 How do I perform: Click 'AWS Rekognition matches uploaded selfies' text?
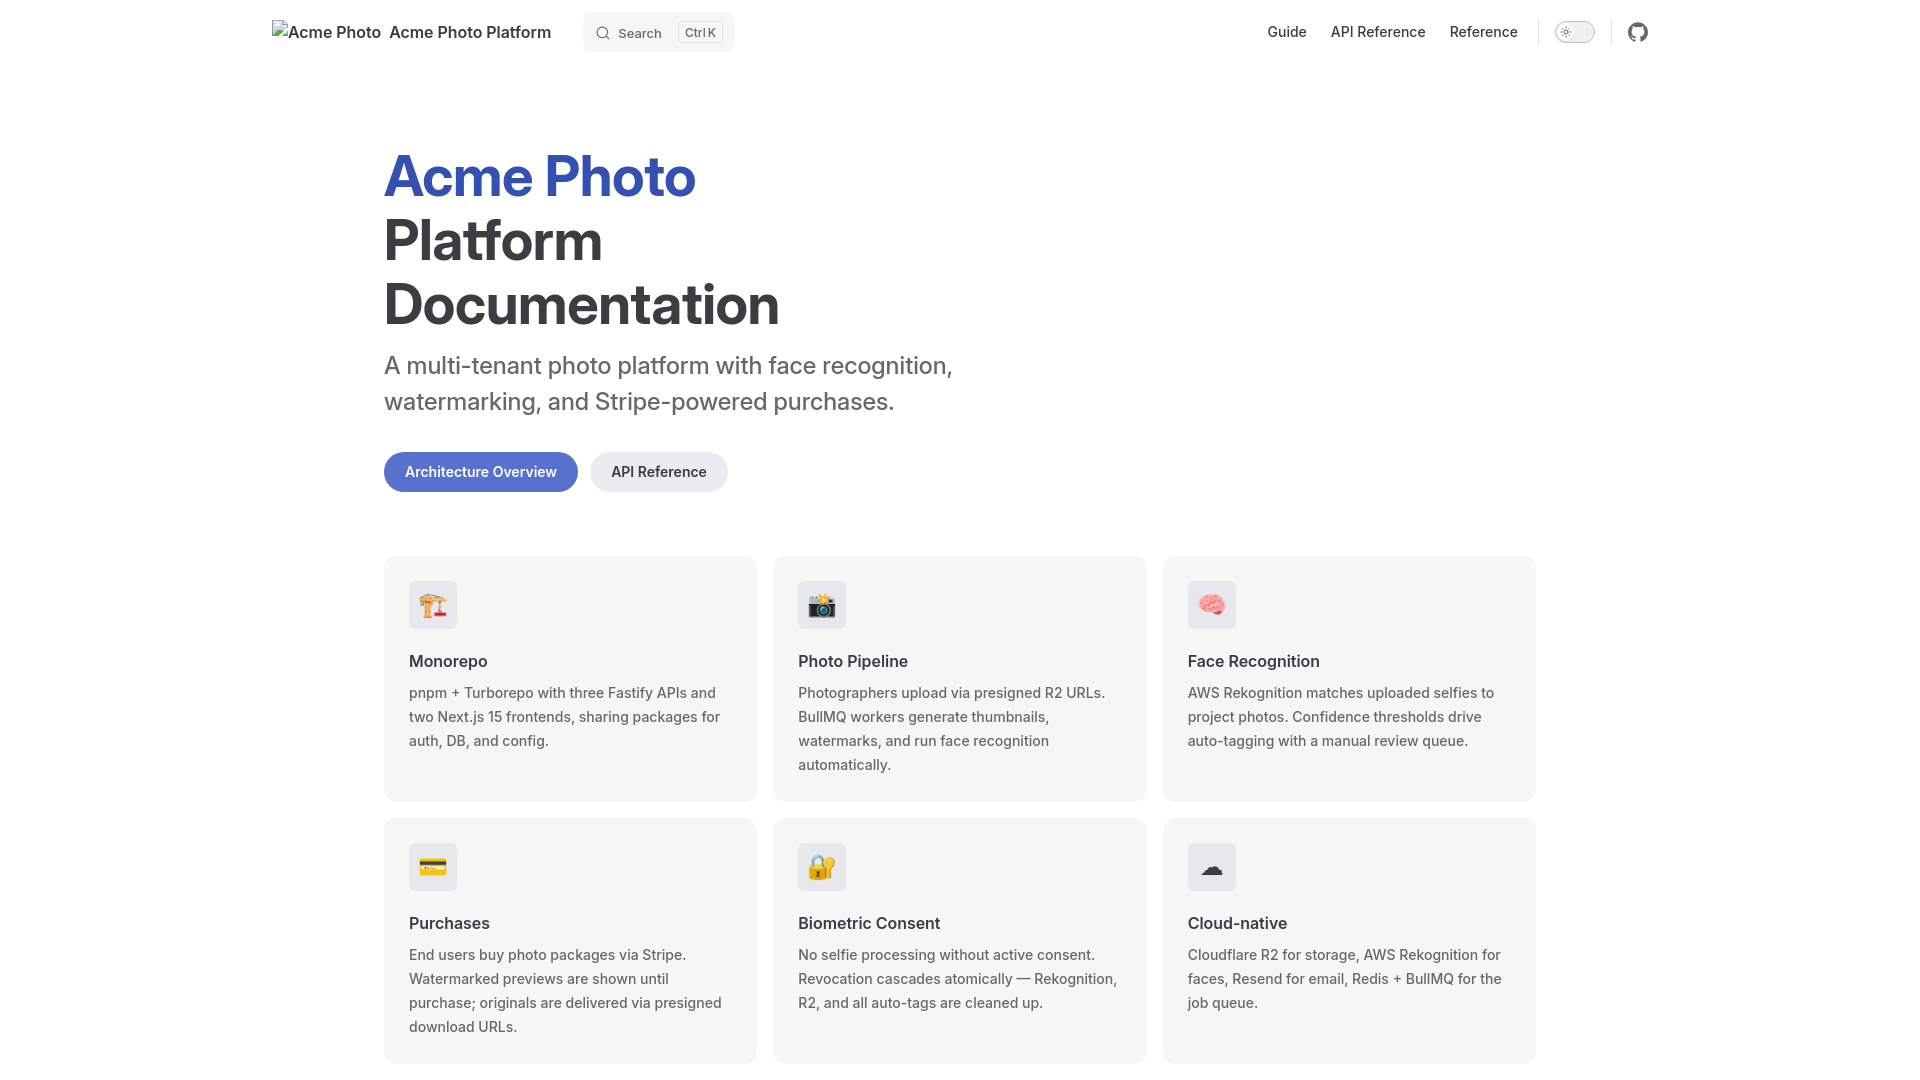pos(1340,717)
